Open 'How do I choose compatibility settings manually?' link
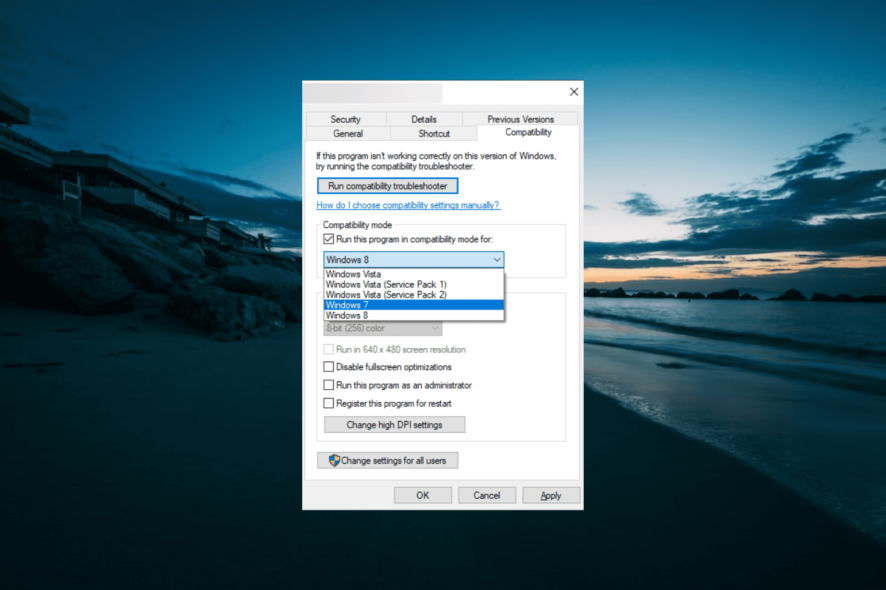886x590 pixels. coord(408,205)
